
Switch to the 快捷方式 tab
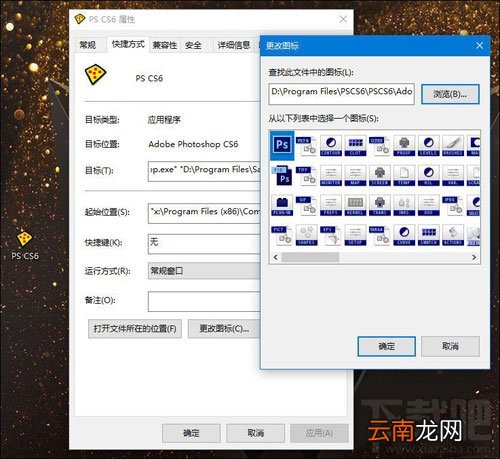pos(128,44)
